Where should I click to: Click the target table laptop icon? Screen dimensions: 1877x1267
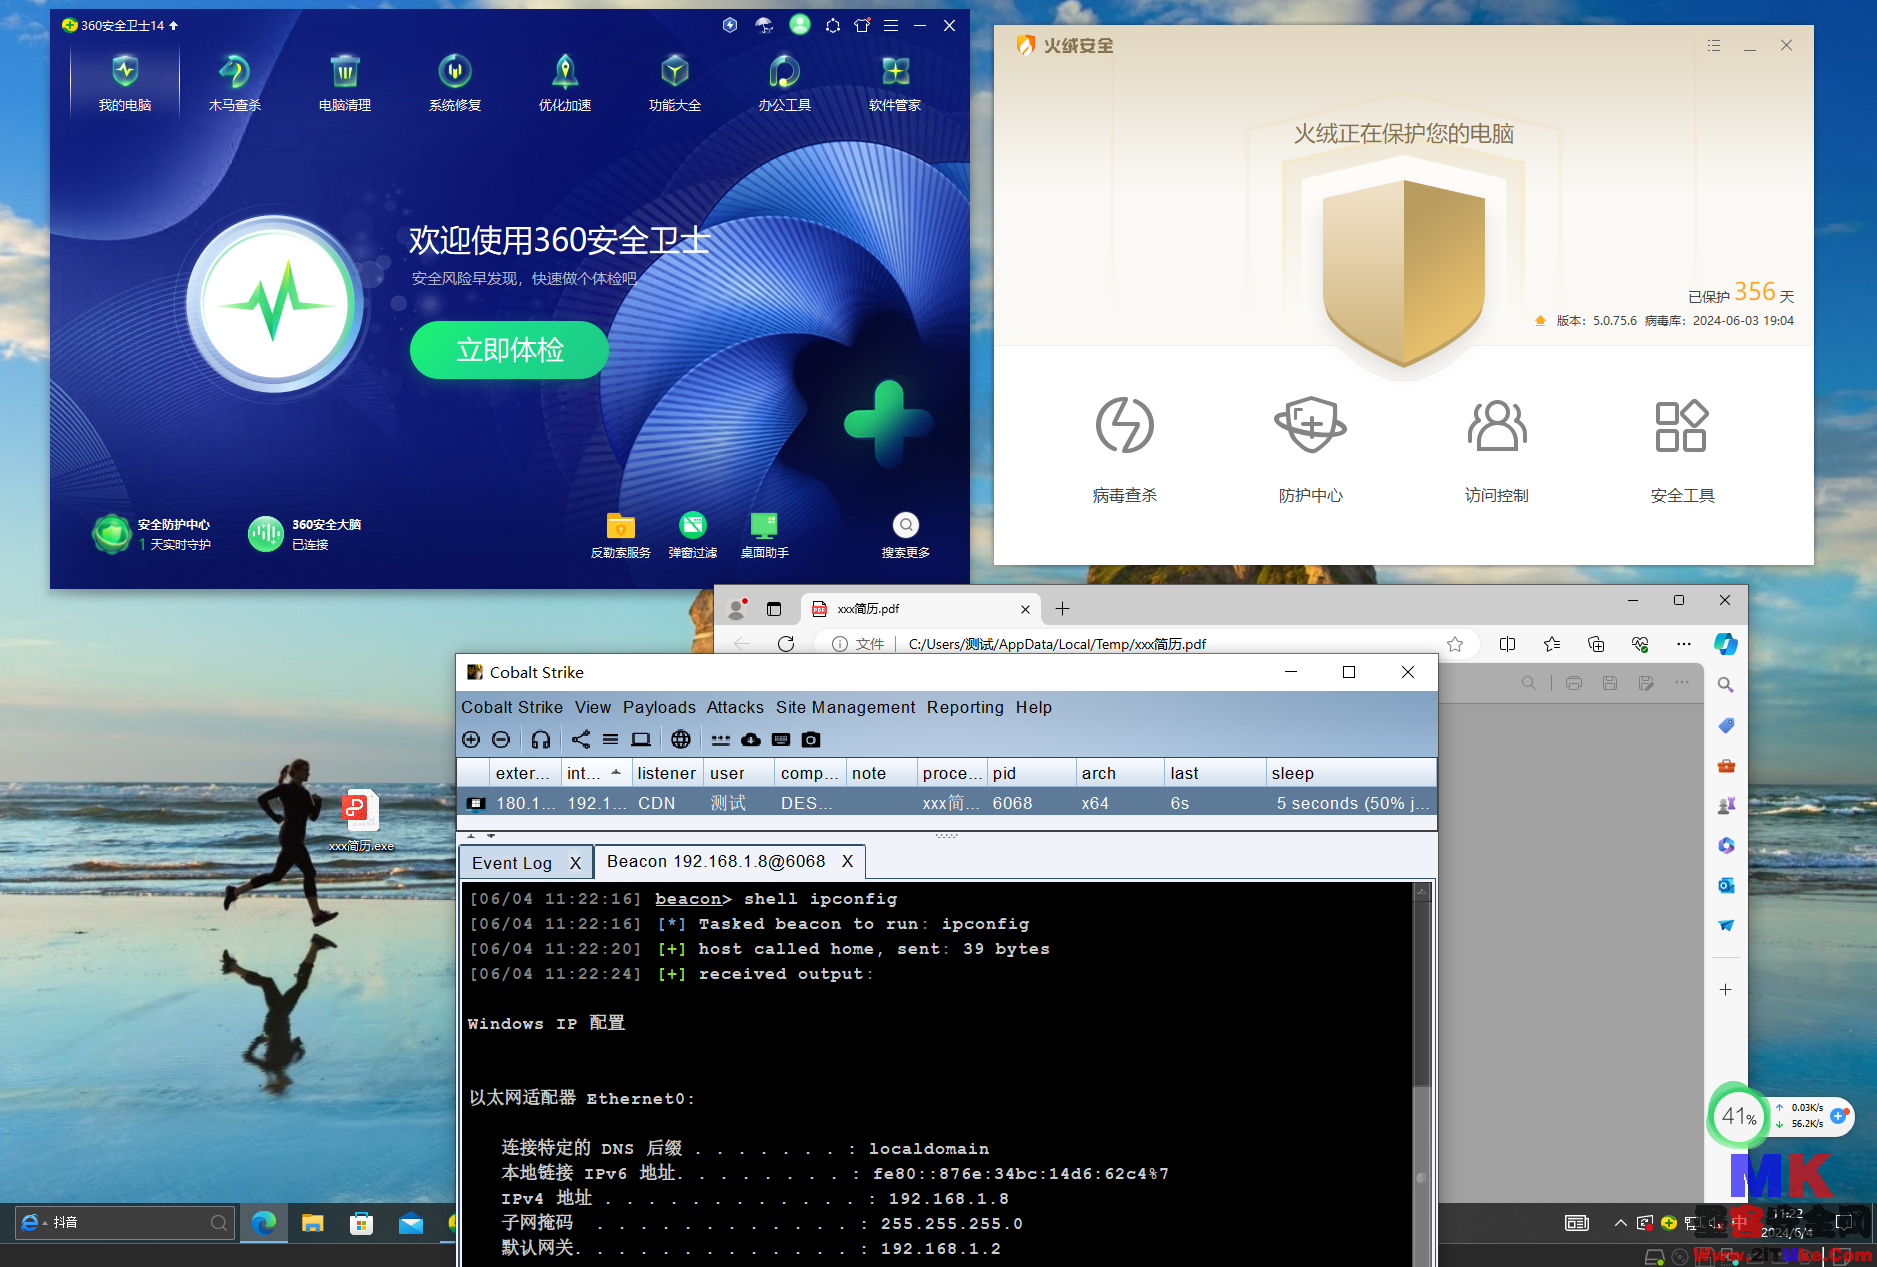point(641,740)
